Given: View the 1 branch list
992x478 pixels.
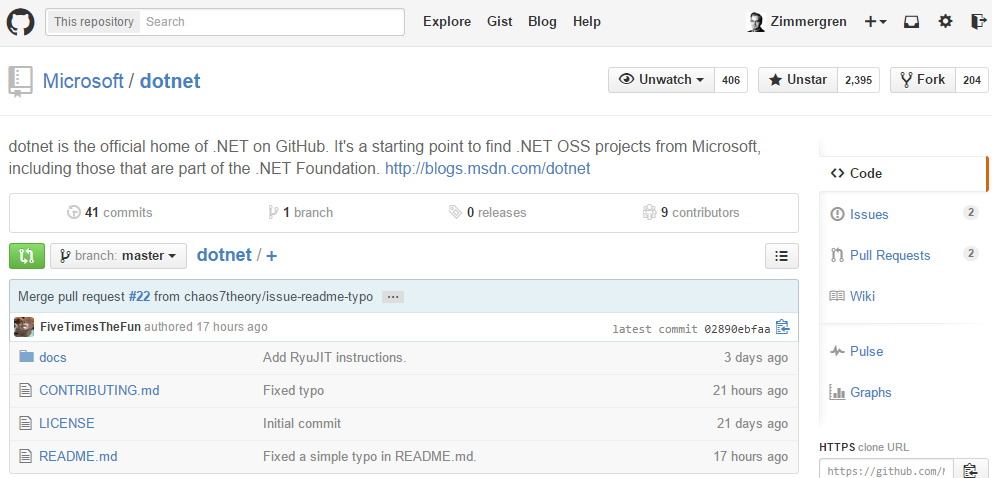Looking at the screenshot, I should [x=301, y=212].
